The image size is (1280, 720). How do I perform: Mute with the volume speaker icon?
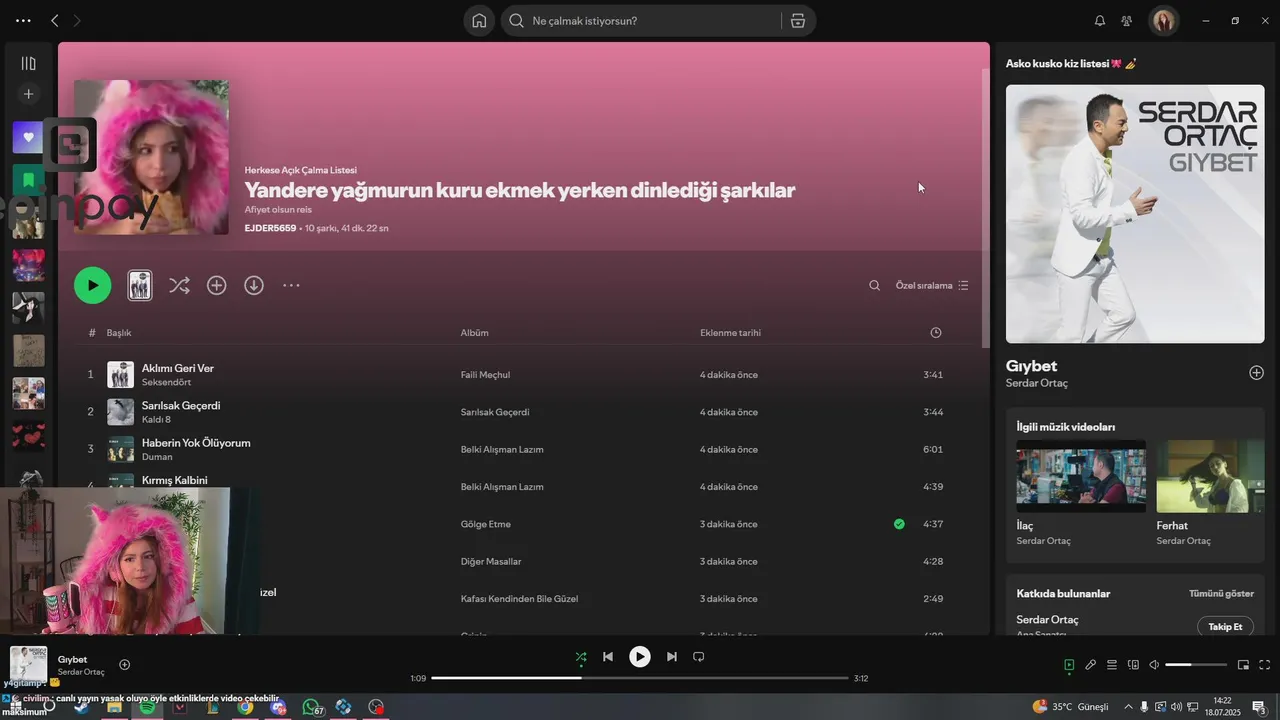click(x=1154, y=664)
